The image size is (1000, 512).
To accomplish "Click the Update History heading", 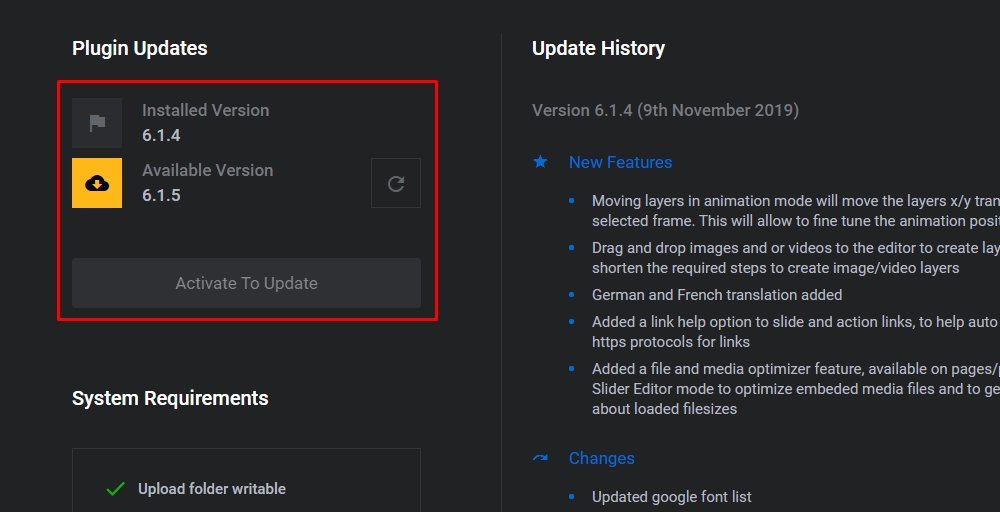I will tap(598, 48).
